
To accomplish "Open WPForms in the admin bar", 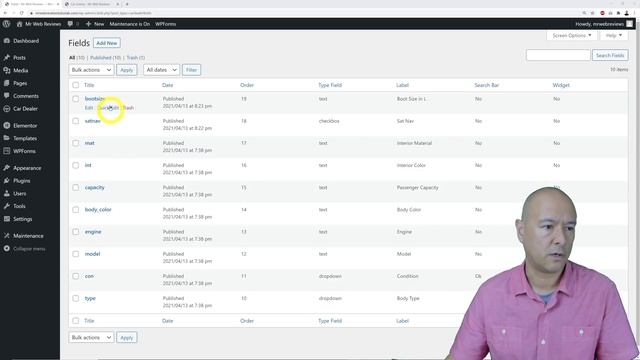I will pyautogui.click(x=165, y=24).
